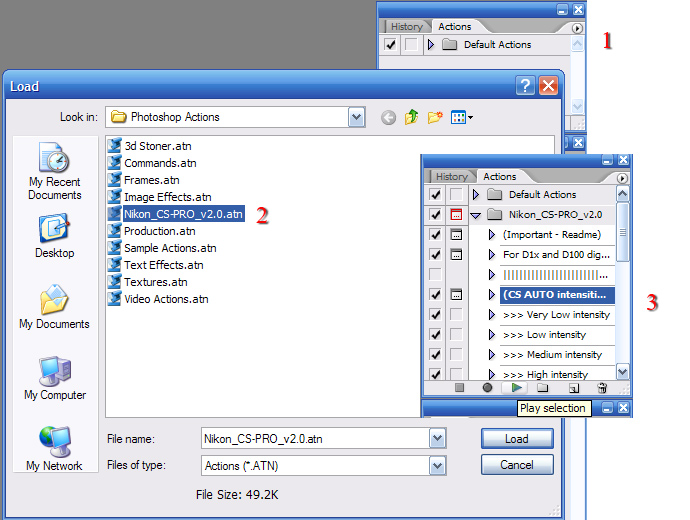Viewport: 690px width, 520px height.
Task: Open the My Recent Documents location
Action: click(55, 171)
